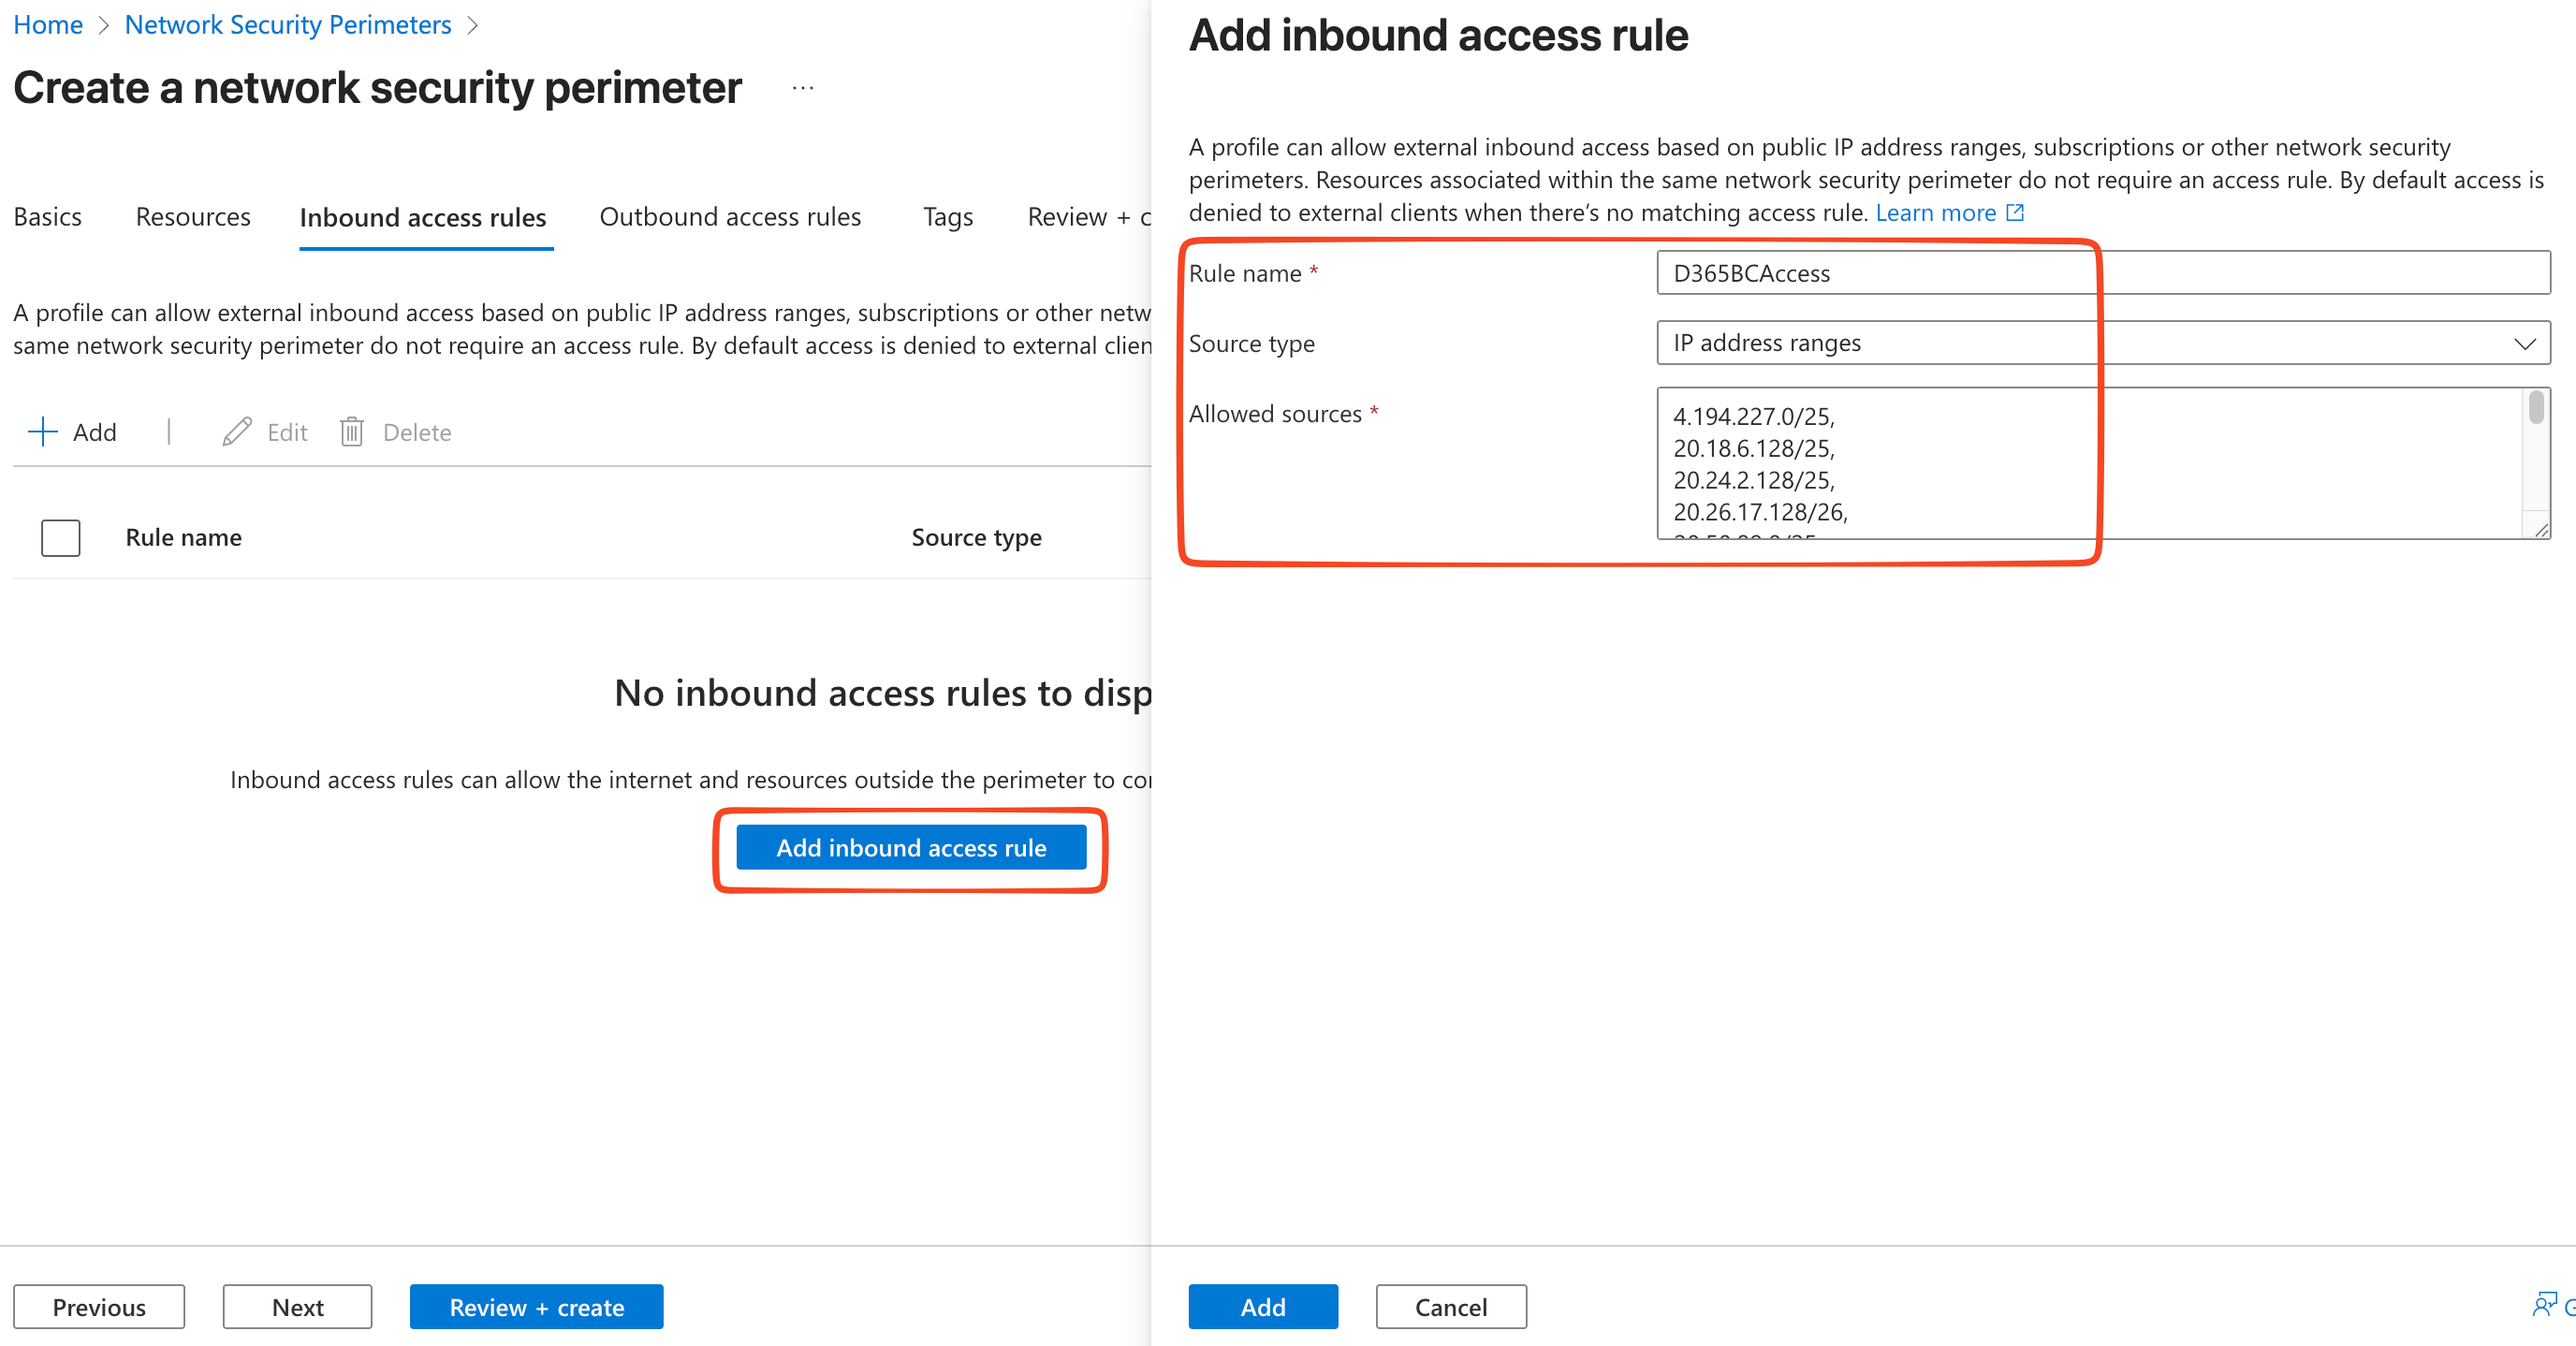Toggle the select-all rules checkbox

point(61,538)
